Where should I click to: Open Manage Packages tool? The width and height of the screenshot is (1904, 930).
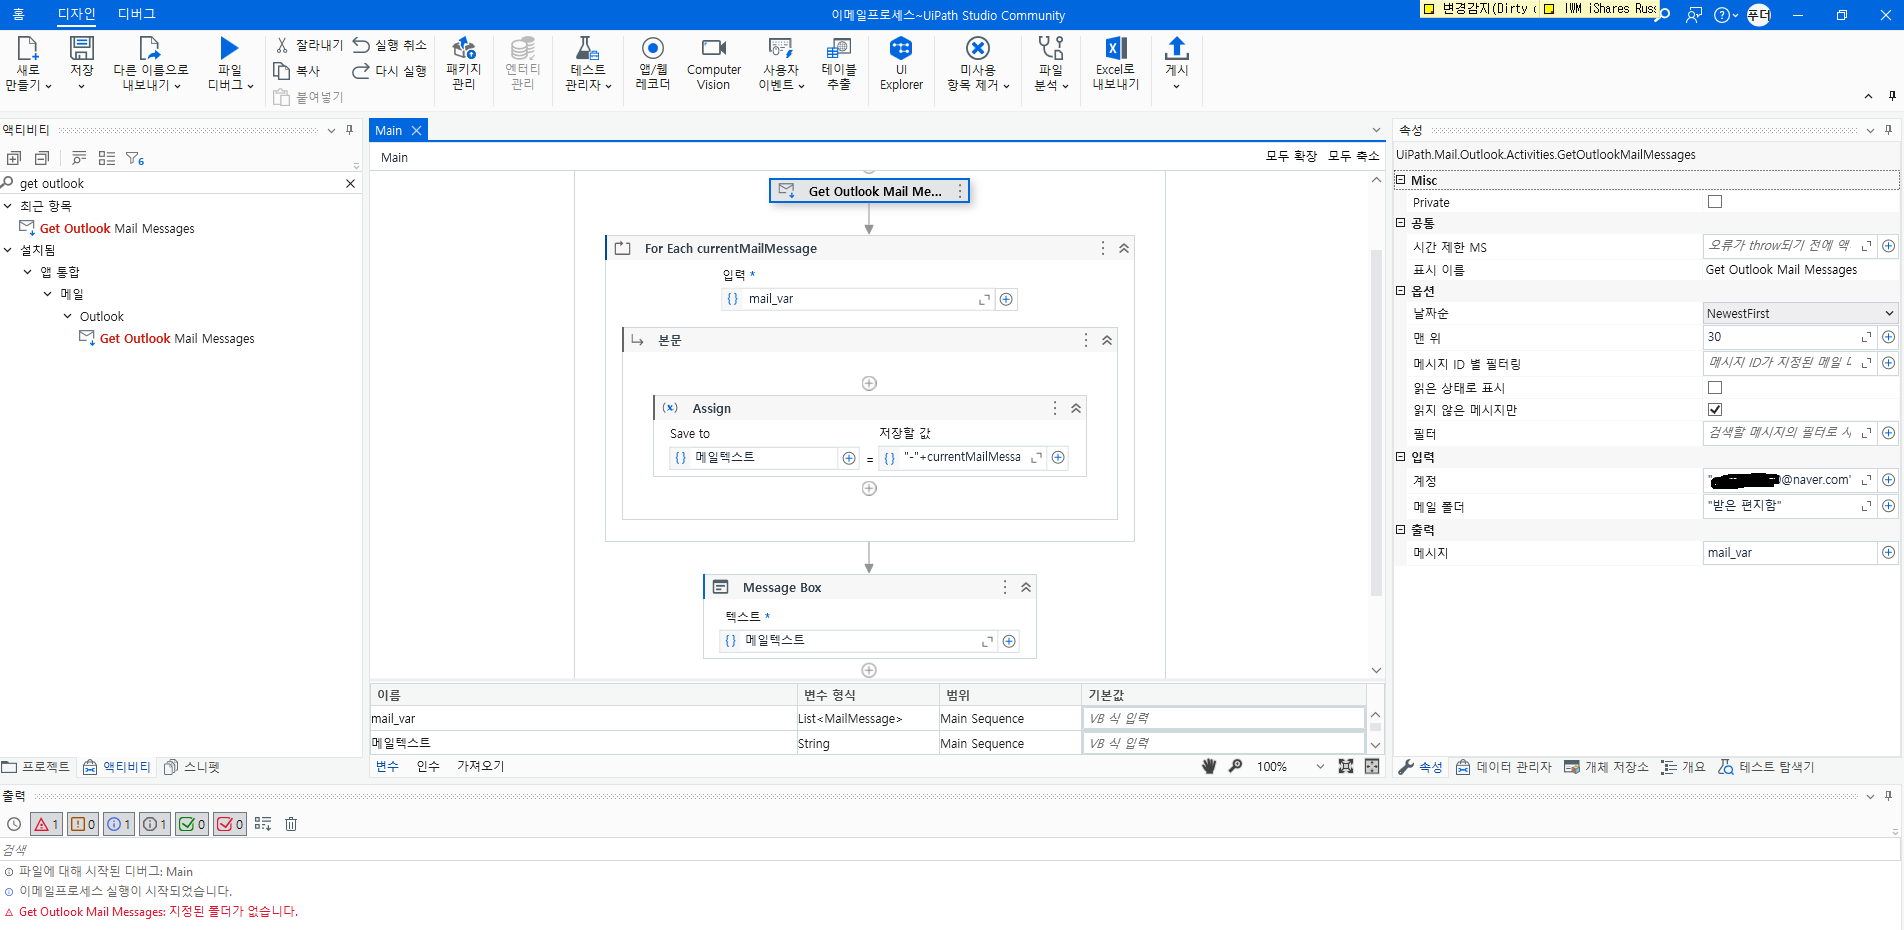click(x=463, y=47)
